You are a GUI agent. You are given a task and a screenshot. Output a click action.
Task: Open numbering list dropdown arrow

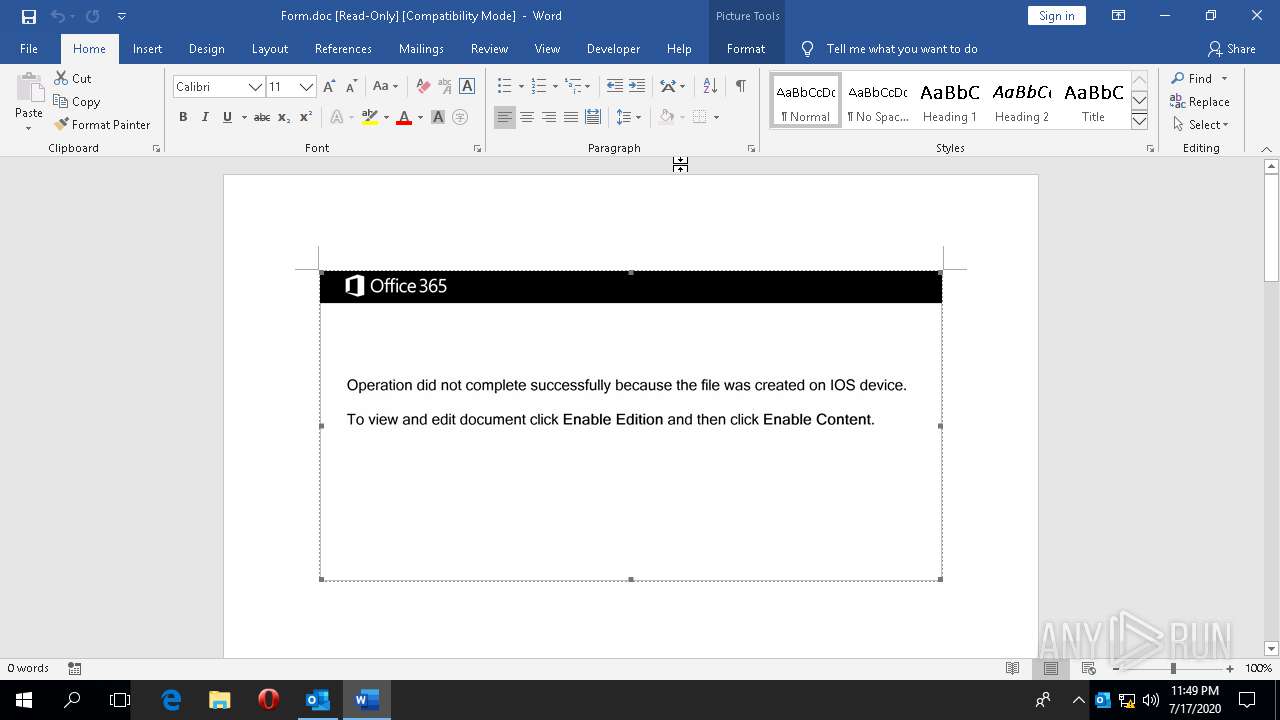coord(555,87)
